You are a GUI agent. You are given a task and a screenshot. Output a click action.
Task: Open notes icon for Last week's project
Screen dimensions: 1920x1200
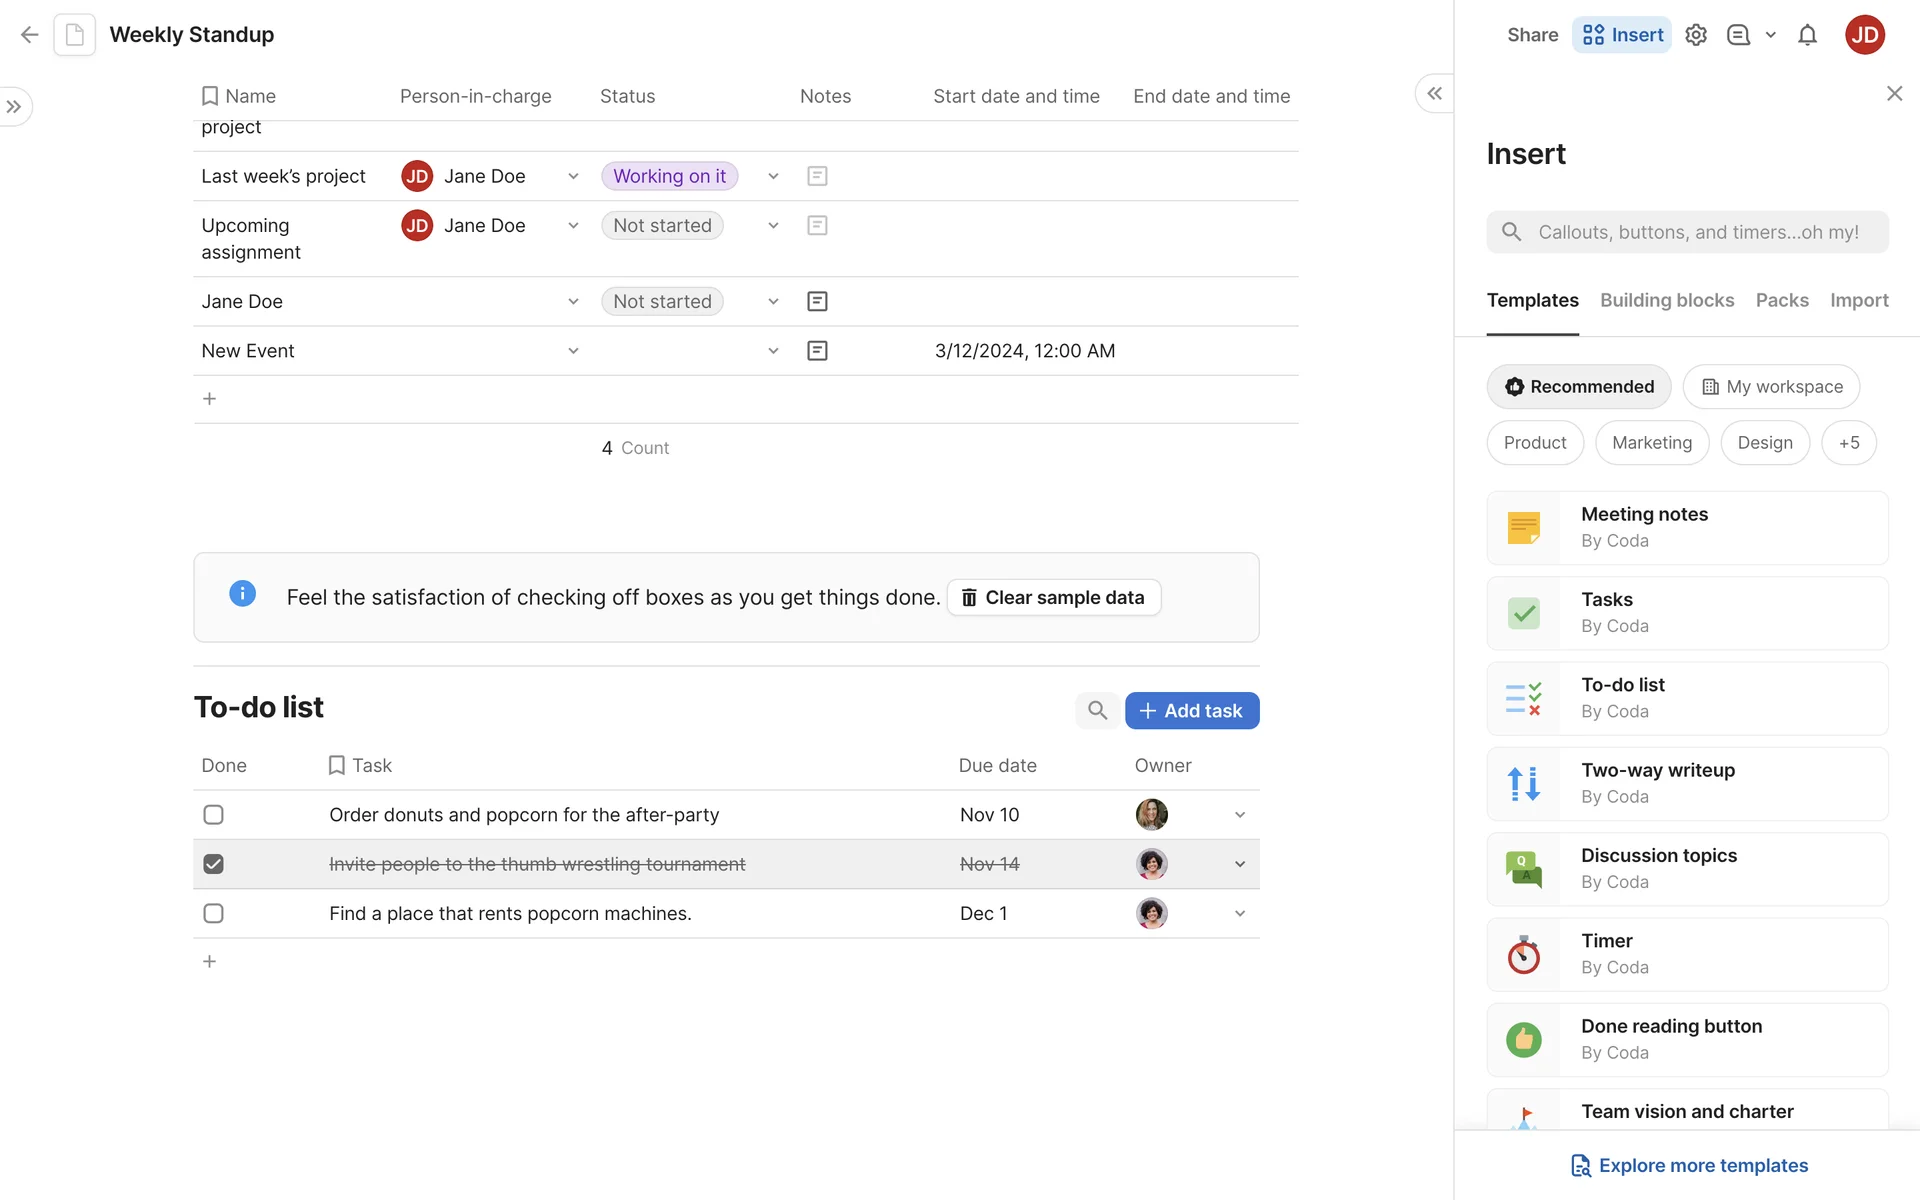click(817, 176)
